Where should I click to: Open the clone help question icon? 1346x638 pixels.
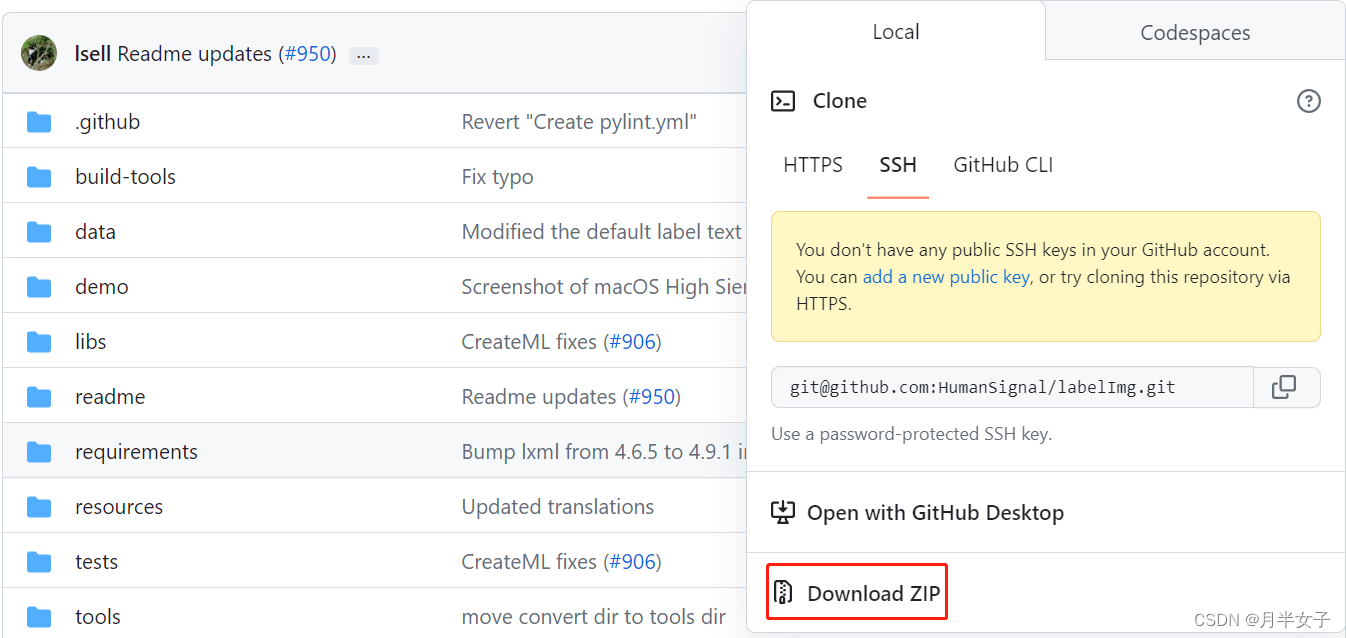click(x=1308, y=101)
